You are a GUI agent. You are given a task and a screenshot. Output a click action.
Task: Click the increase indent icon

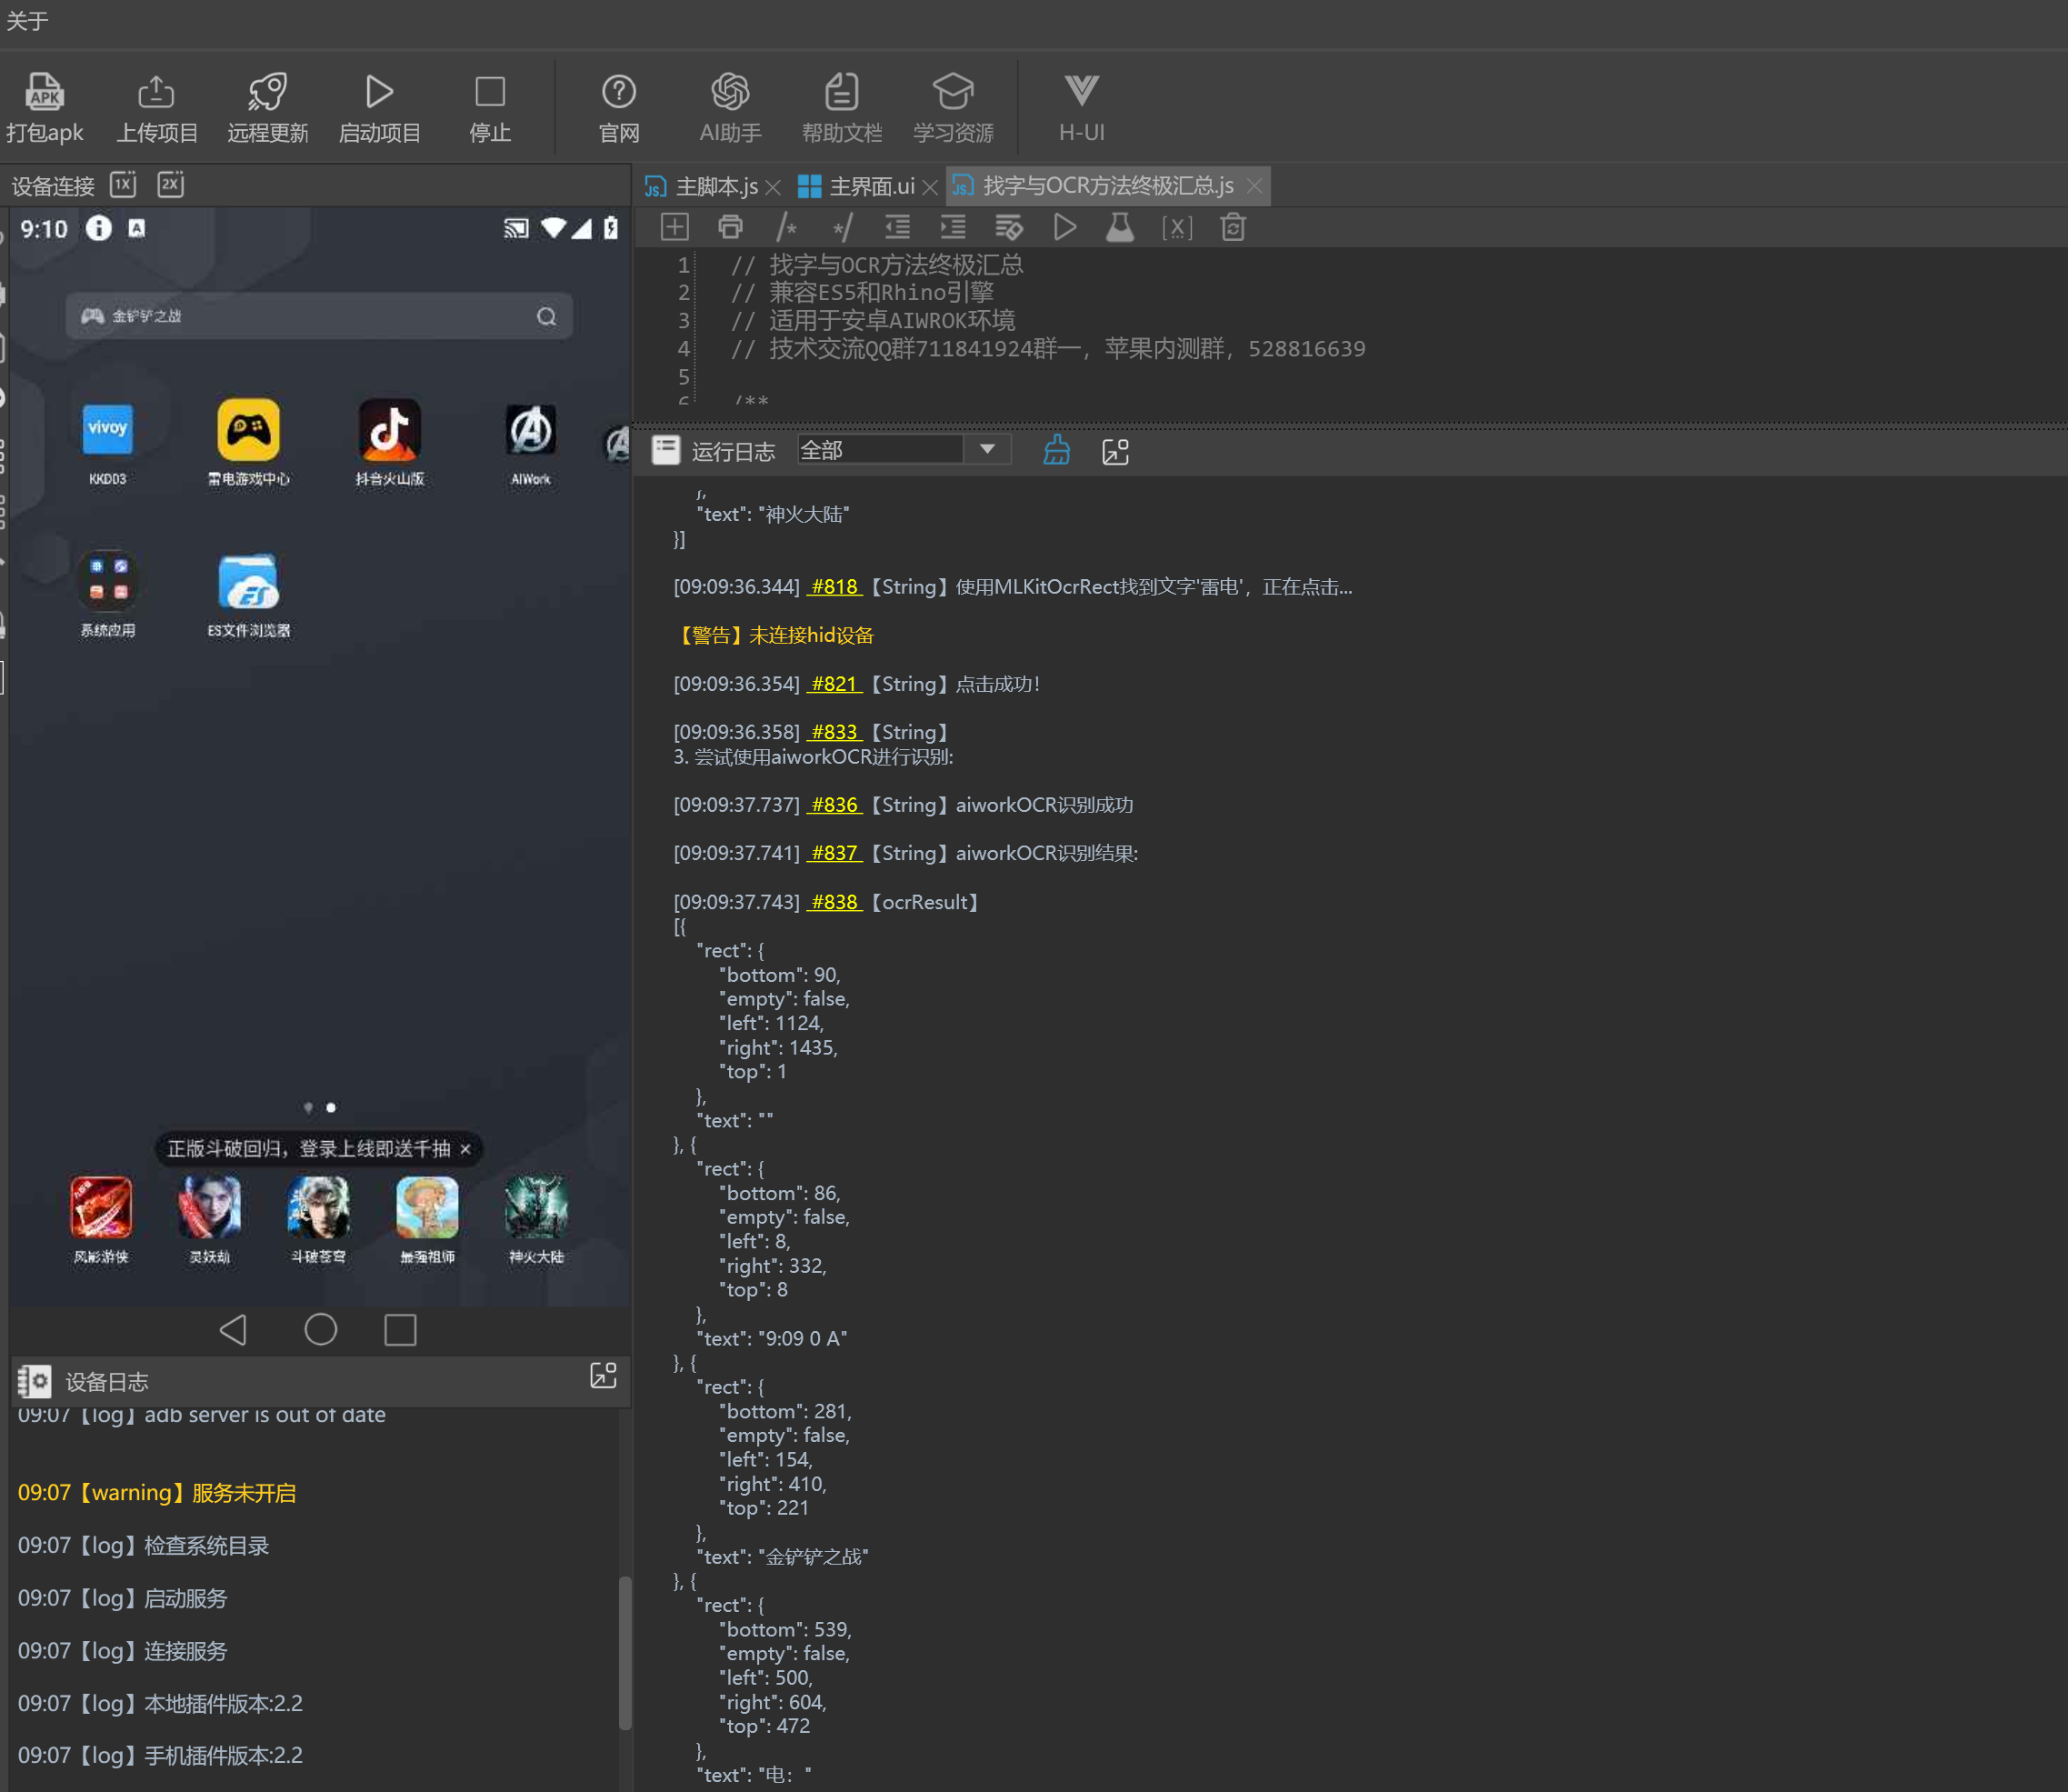(x=953, y=228)
